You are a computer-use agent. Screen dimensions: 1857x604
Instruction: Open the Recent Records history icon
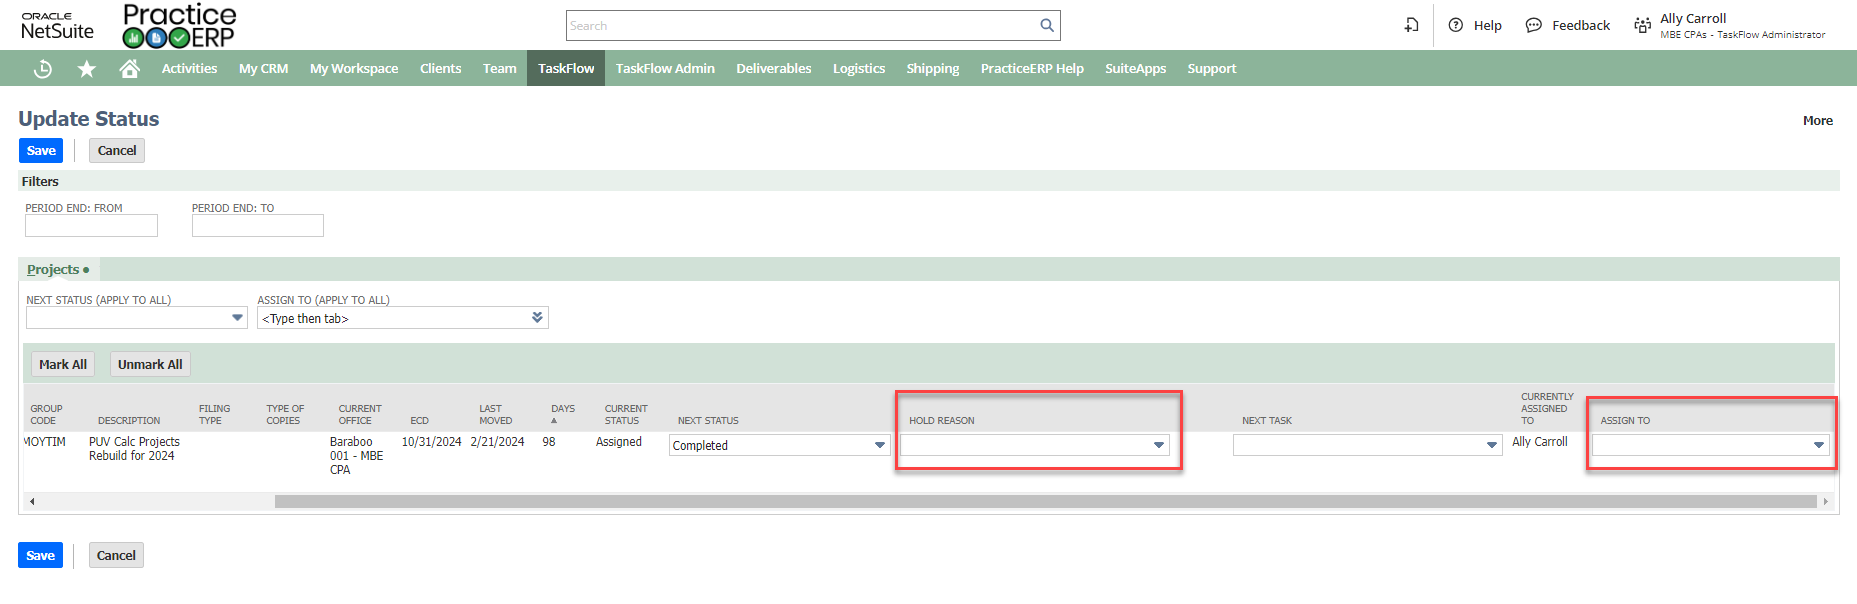coord(43,69)
